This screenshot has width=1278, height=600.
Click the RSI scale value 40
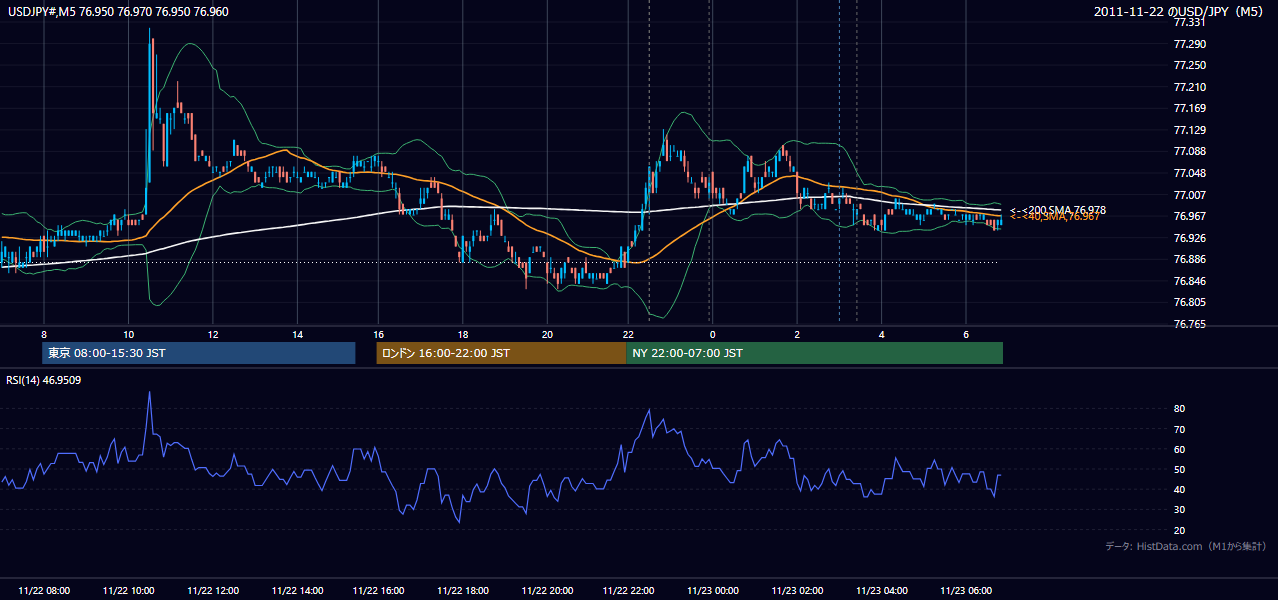(1180, 490)
